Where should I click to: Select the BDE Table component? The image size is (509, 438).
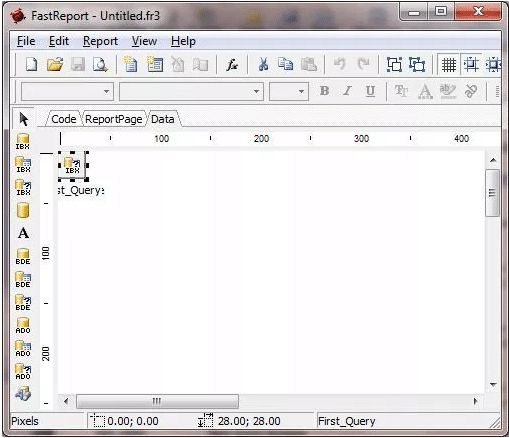23,279
